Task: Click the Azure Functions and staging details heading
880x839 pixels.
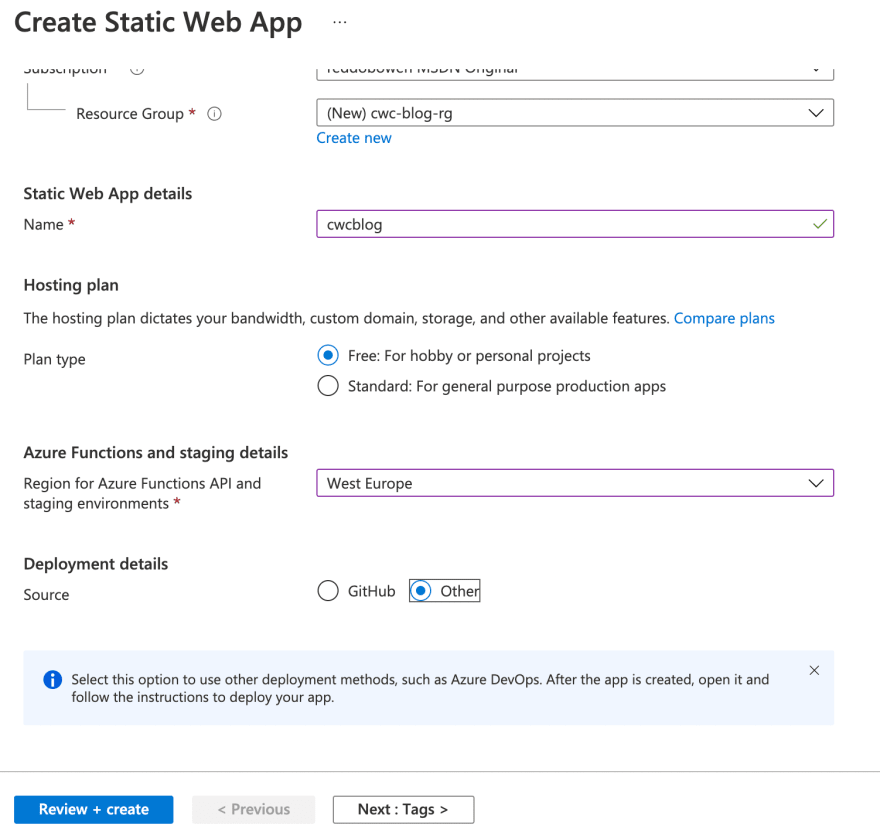Action: click(155, 453)
